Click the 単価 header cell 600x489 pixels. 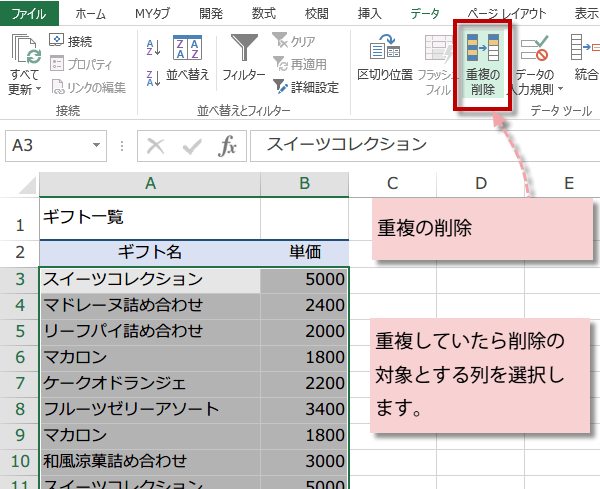[305, 253]
